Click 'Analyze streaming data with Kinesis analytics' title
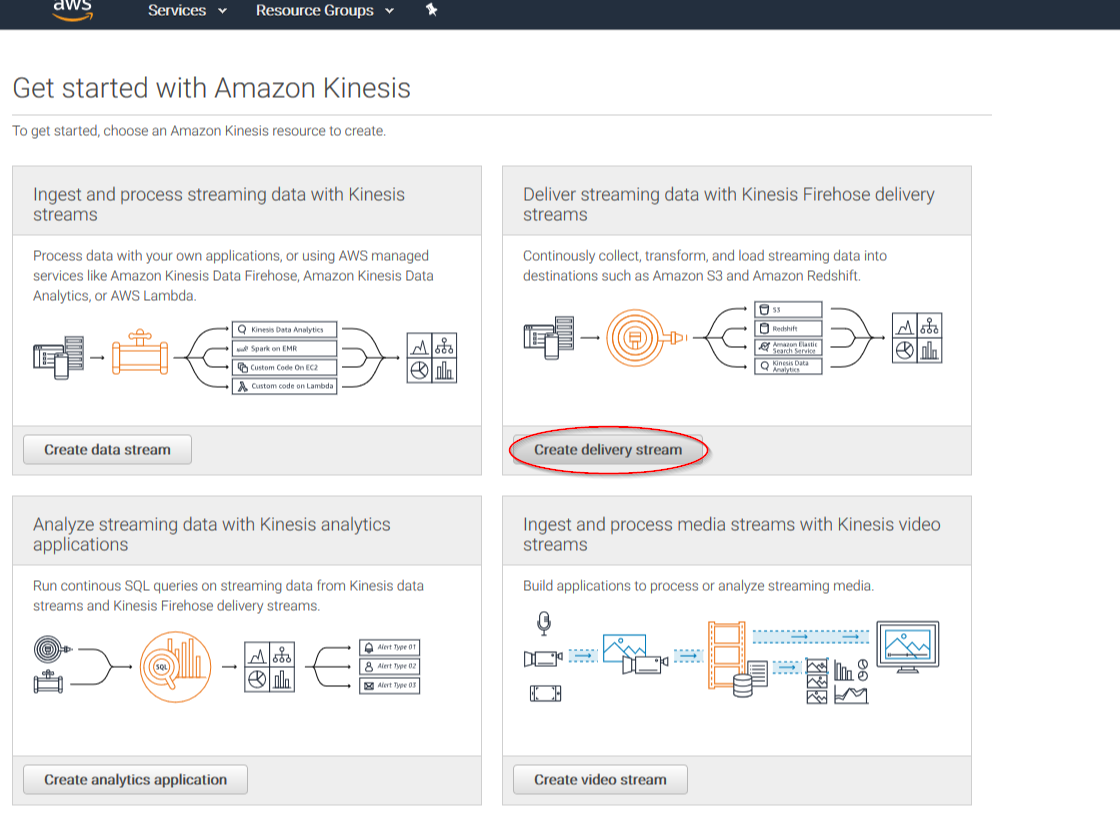Image resolution: width=1120 pixels, height=829 pixels. pyautogui.click(x=211, y=534)
